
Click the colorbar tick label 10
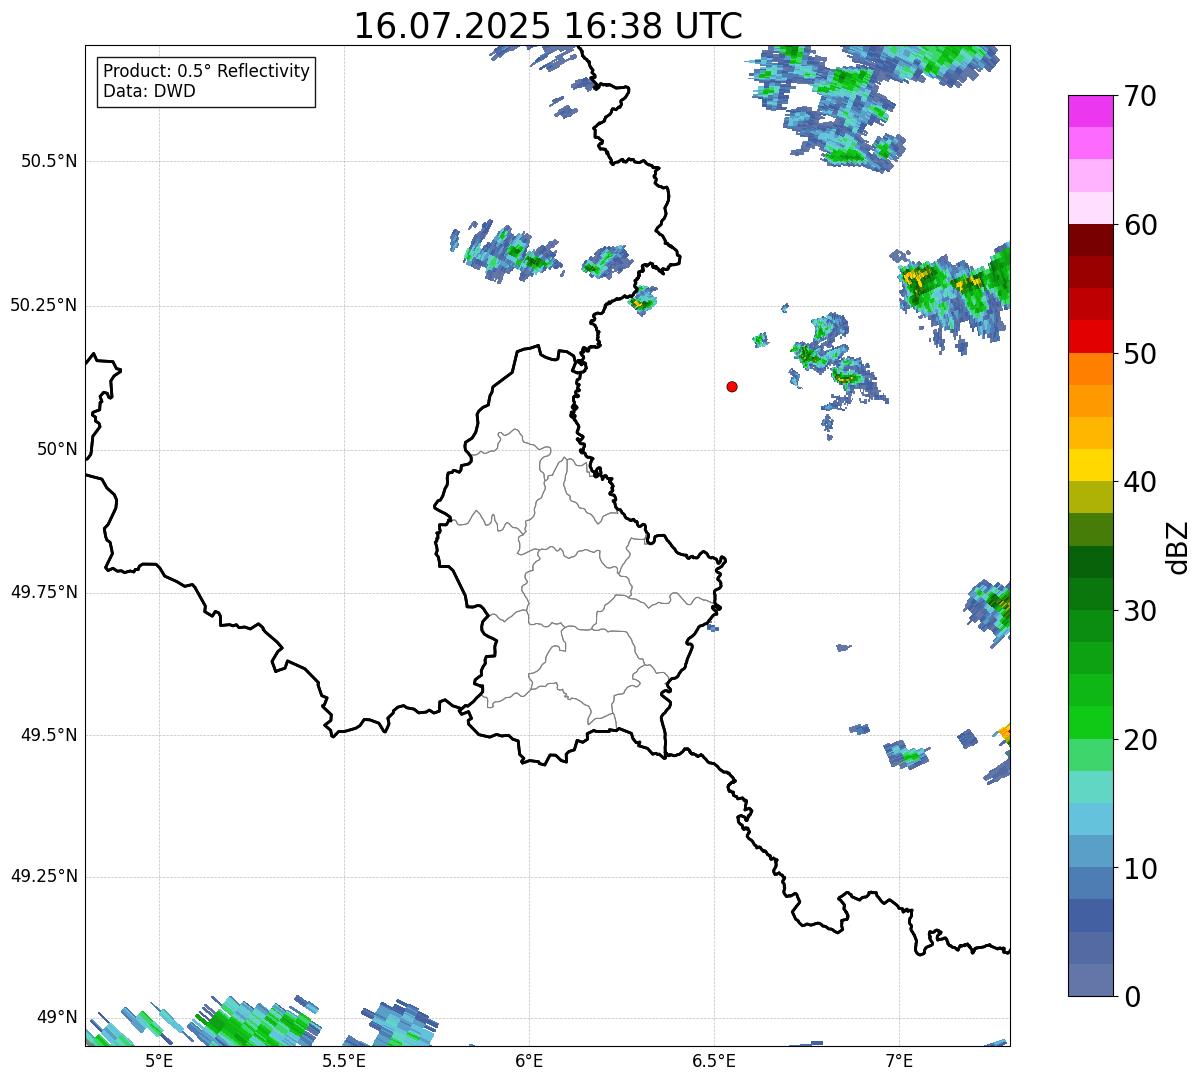pos(1139,868)
